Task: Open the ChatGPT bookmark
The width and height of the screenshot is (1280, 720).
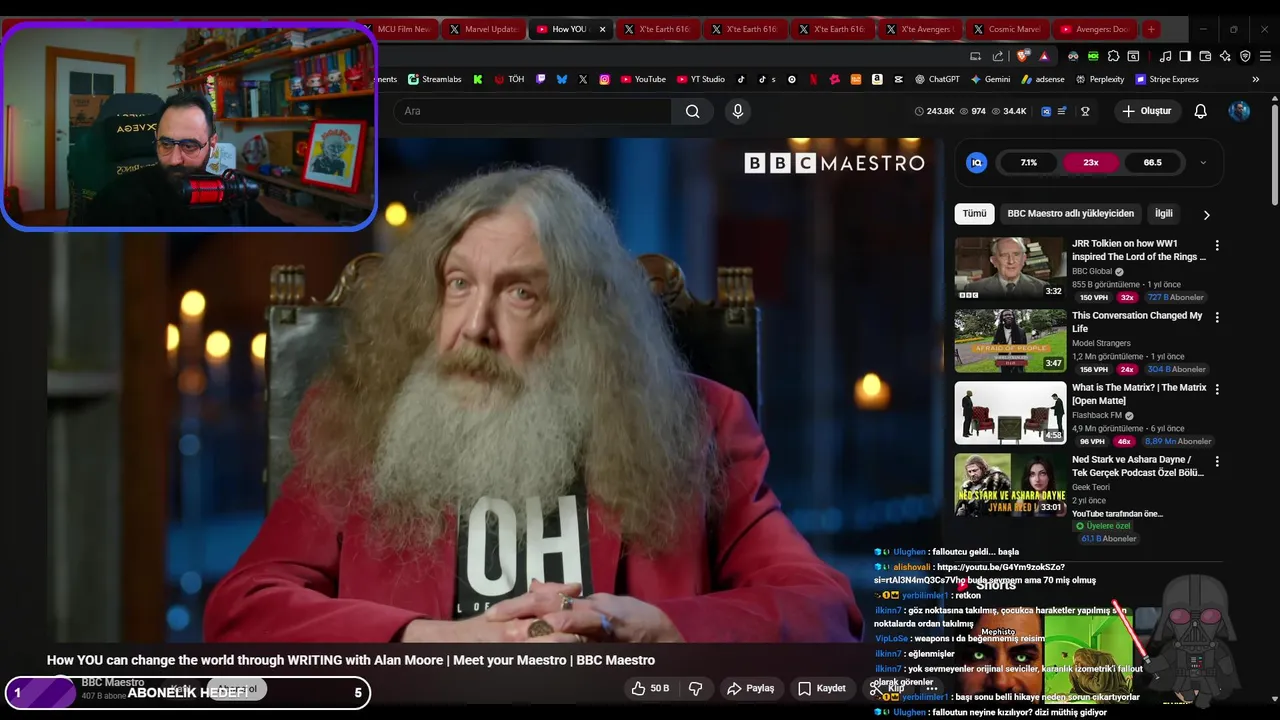Action: [936, 79]
